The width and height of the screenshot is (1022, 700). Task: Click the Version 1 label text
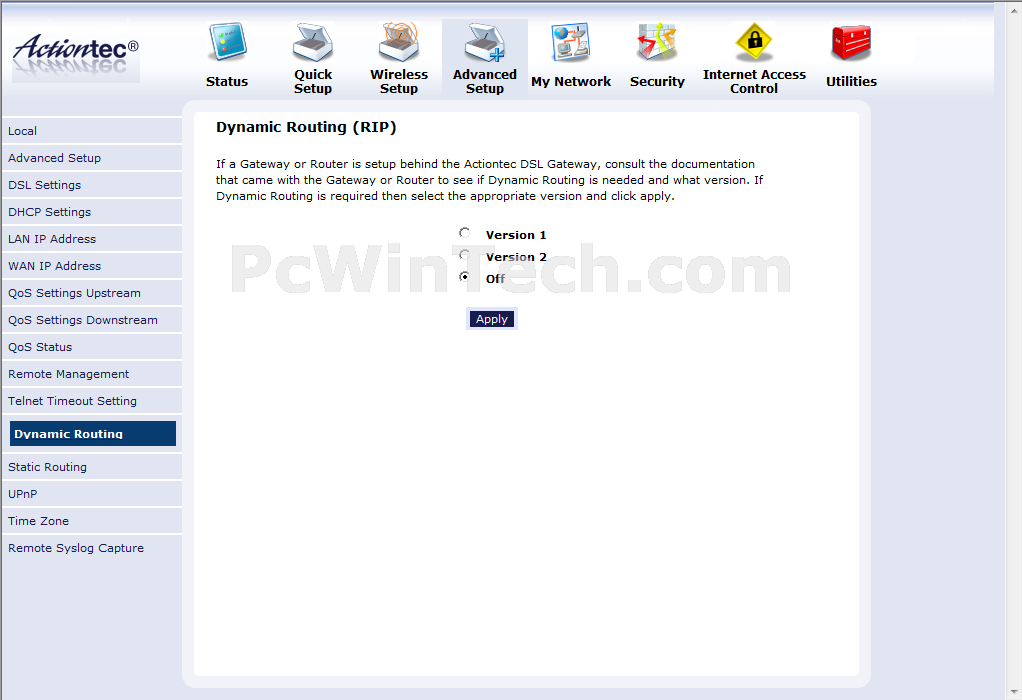click(516, 235)
